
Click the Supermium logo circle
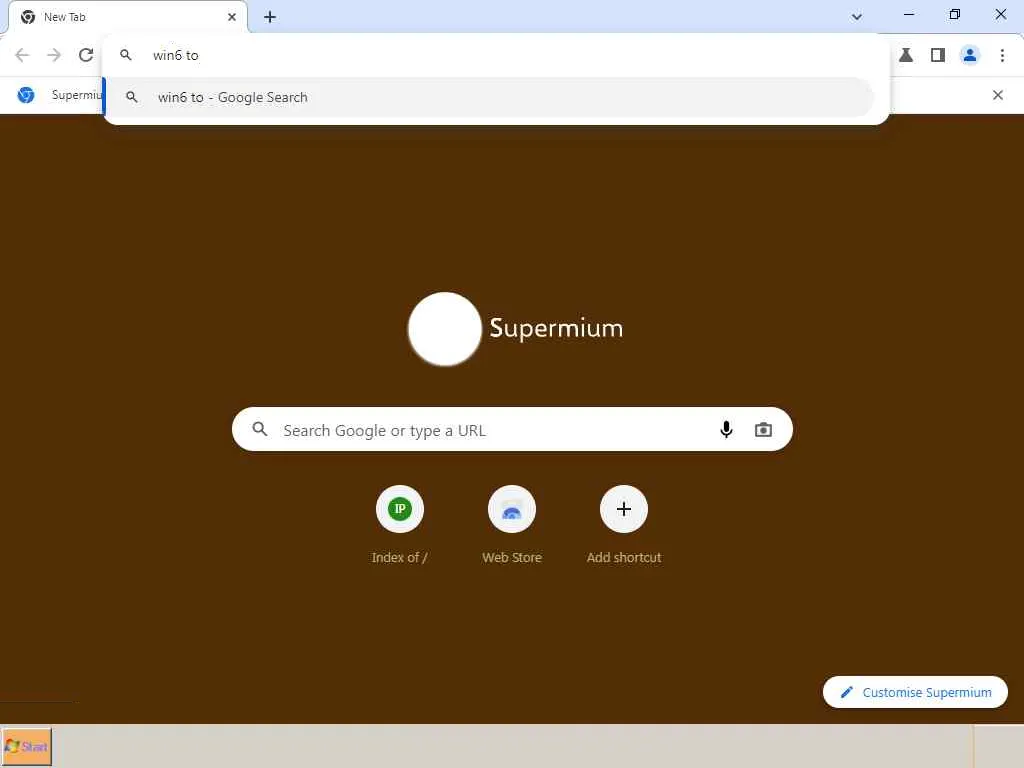pos(445,328)
